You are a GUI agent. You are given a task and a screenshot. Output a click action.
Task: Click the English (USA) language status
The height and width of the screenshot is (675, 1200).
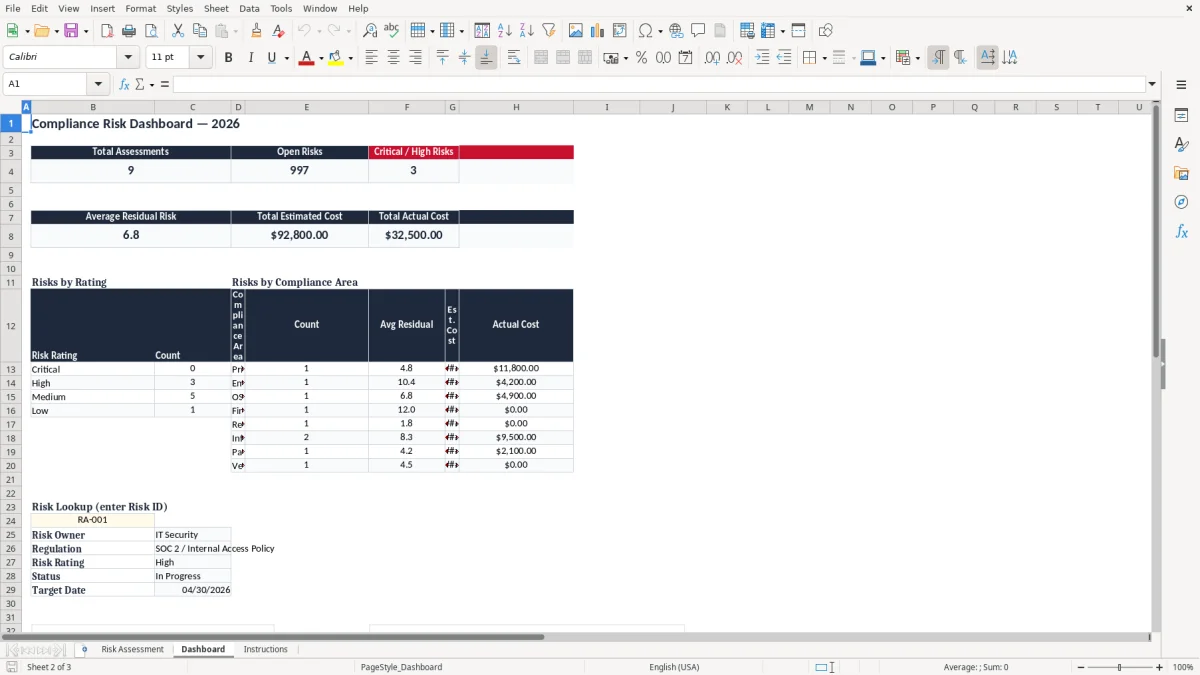pyautogui.click(x=674, y=667)
